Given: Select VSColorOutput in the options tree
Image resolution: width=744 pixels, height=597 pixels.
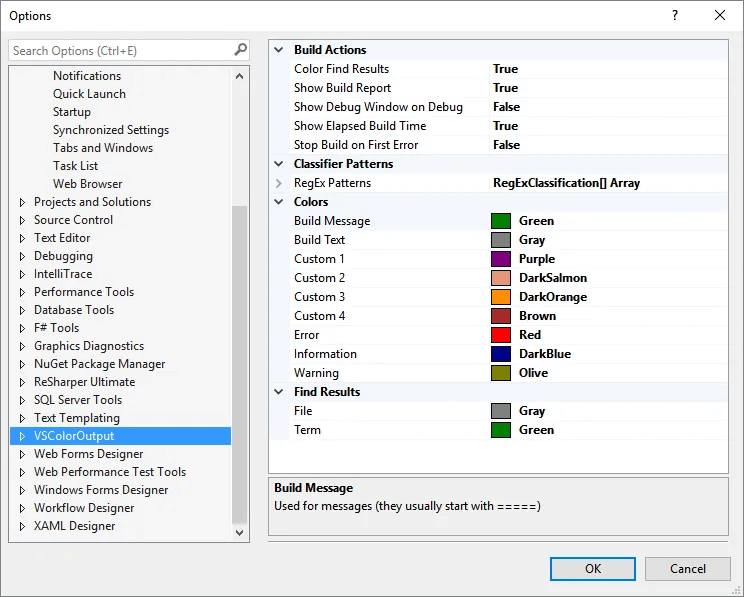Looking at the screenshot, I should click(x=74, y=436).
